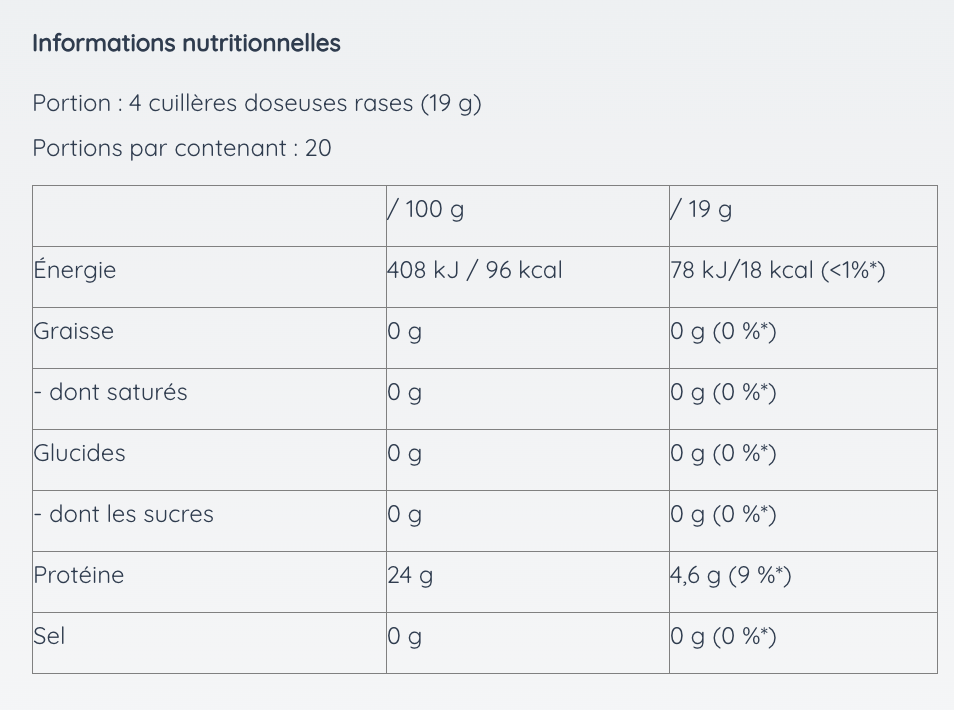Click the Portions par contenant line
This screenshot has height=710, width=954.
tap(182, 148)
